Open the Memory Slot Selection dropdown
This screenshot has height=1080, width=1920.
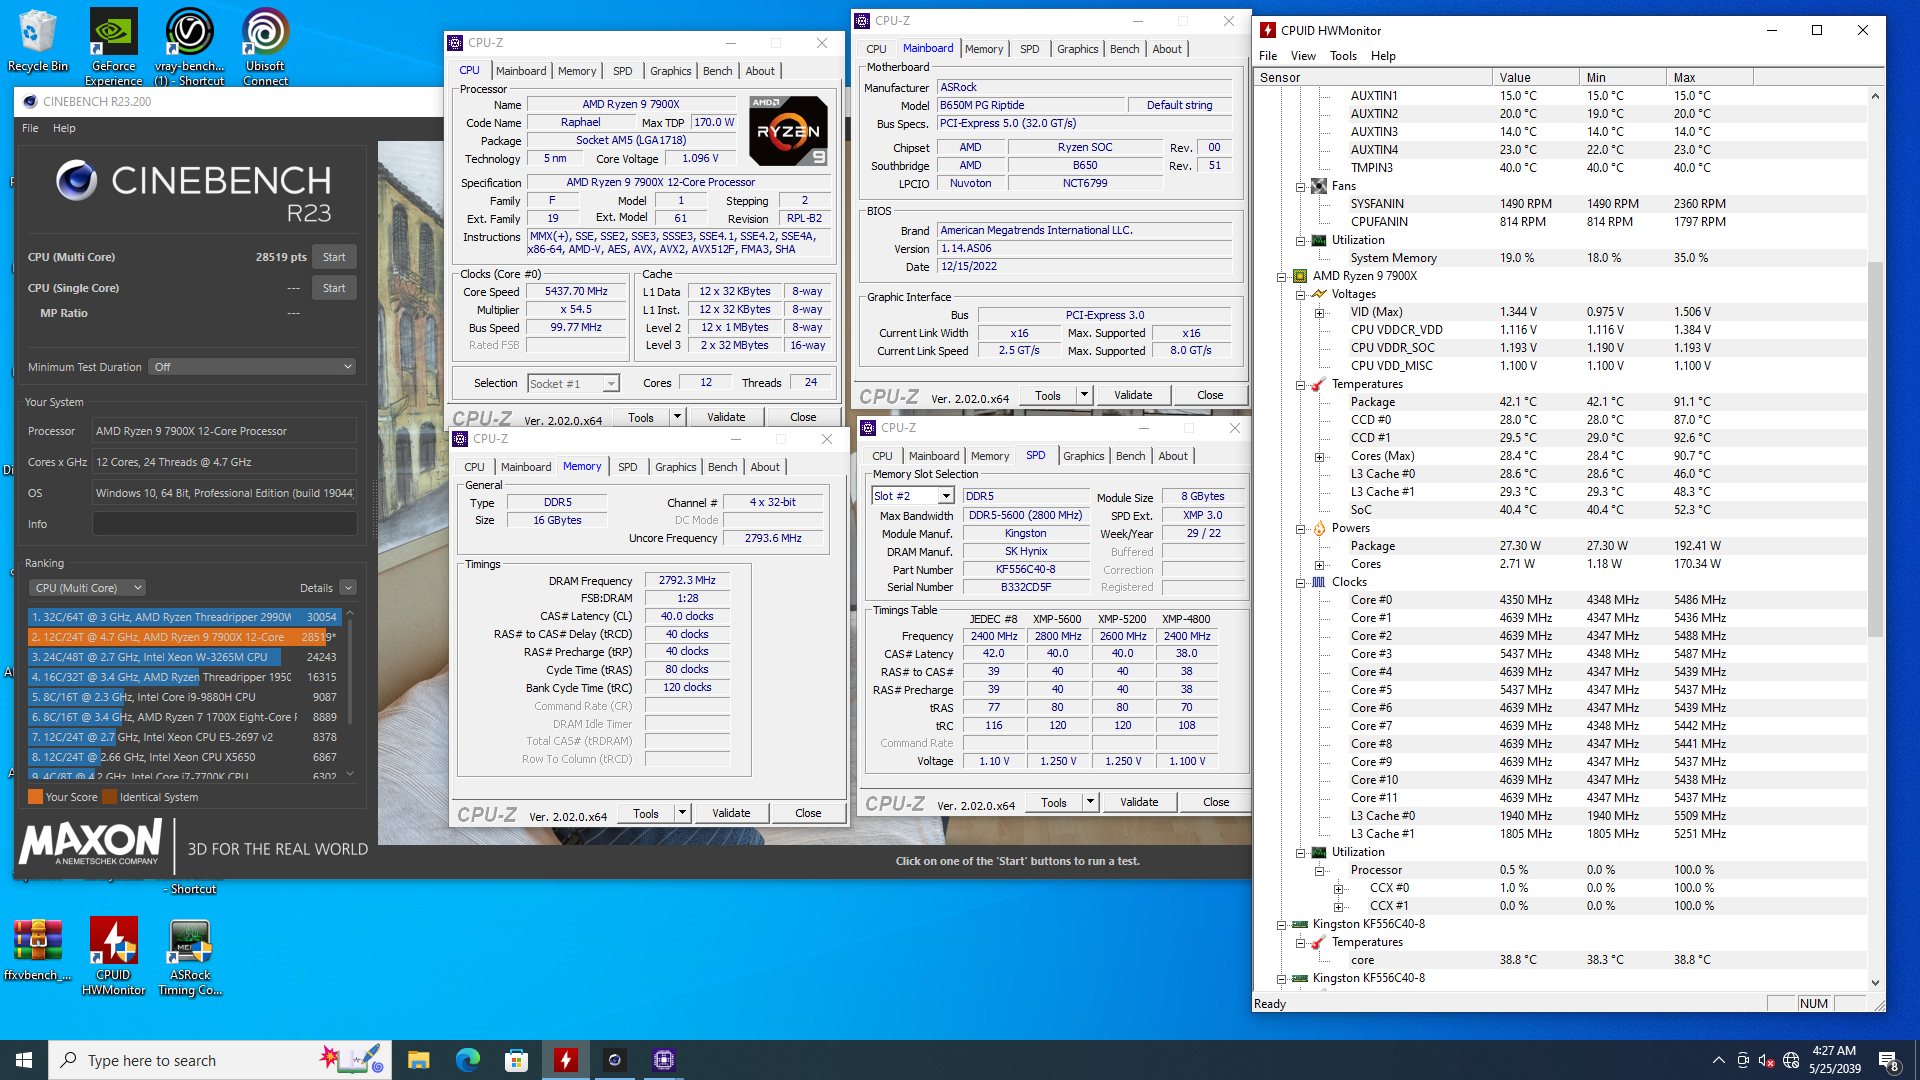pos(945,496)
